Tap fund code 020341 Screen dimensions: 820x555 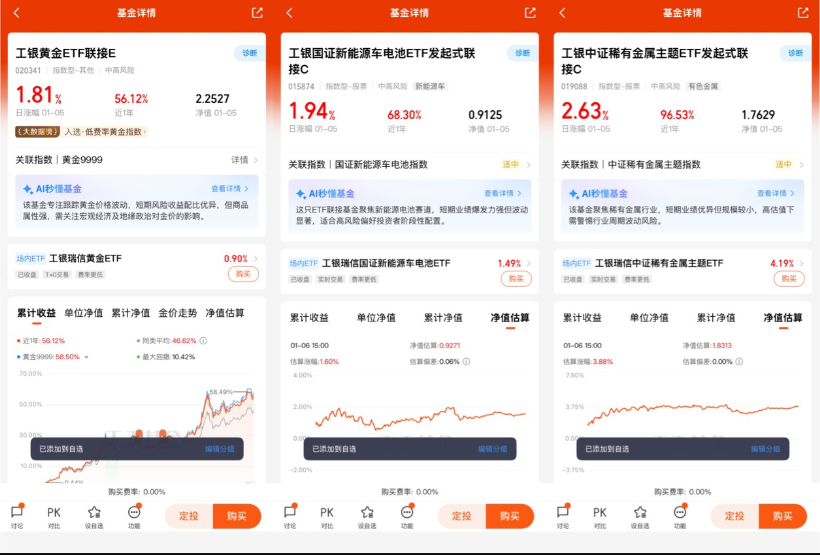(28, 70)
